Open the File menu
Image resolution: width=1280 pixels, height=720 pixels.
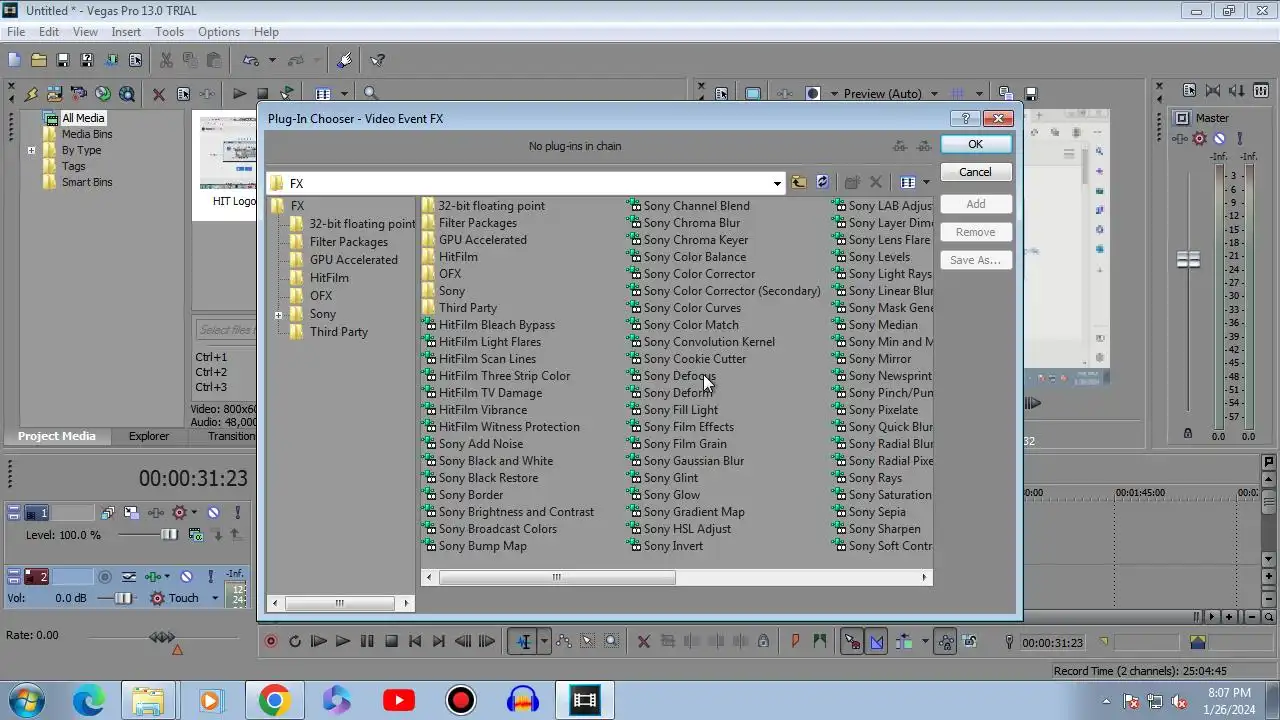pos(16,32)
